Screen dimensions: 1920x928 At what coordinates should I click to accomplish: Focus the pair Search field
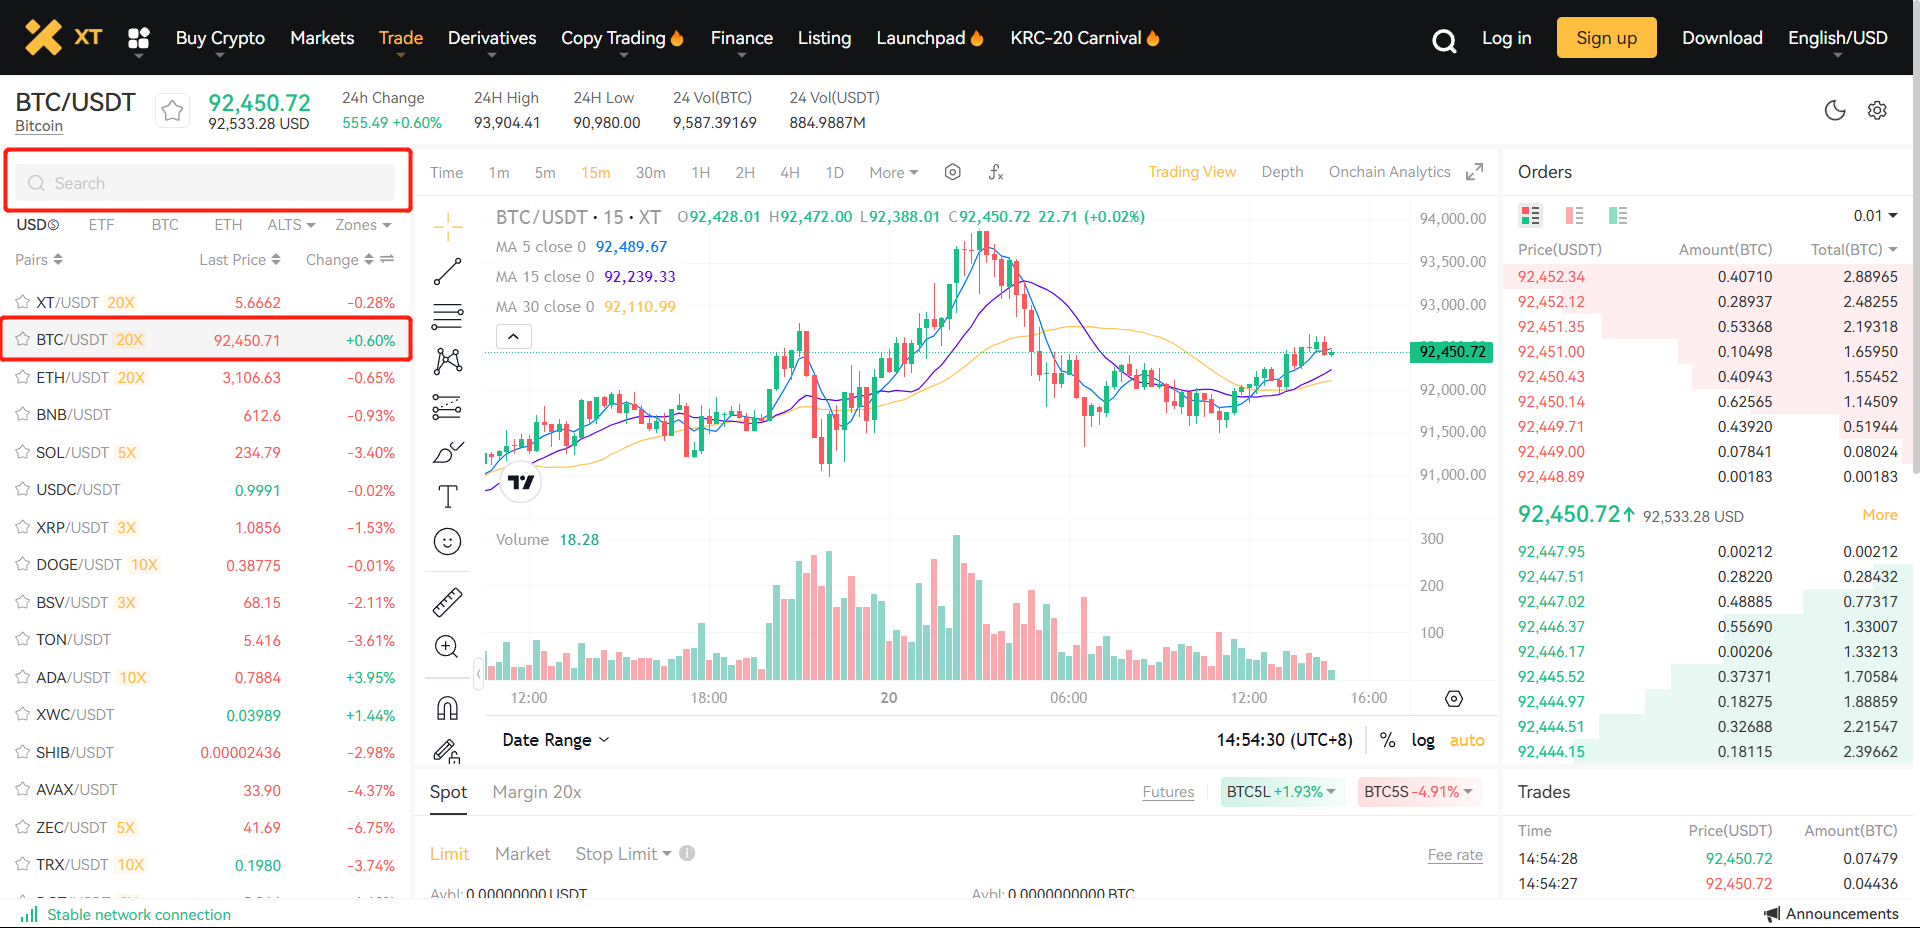tap(205, 183)
